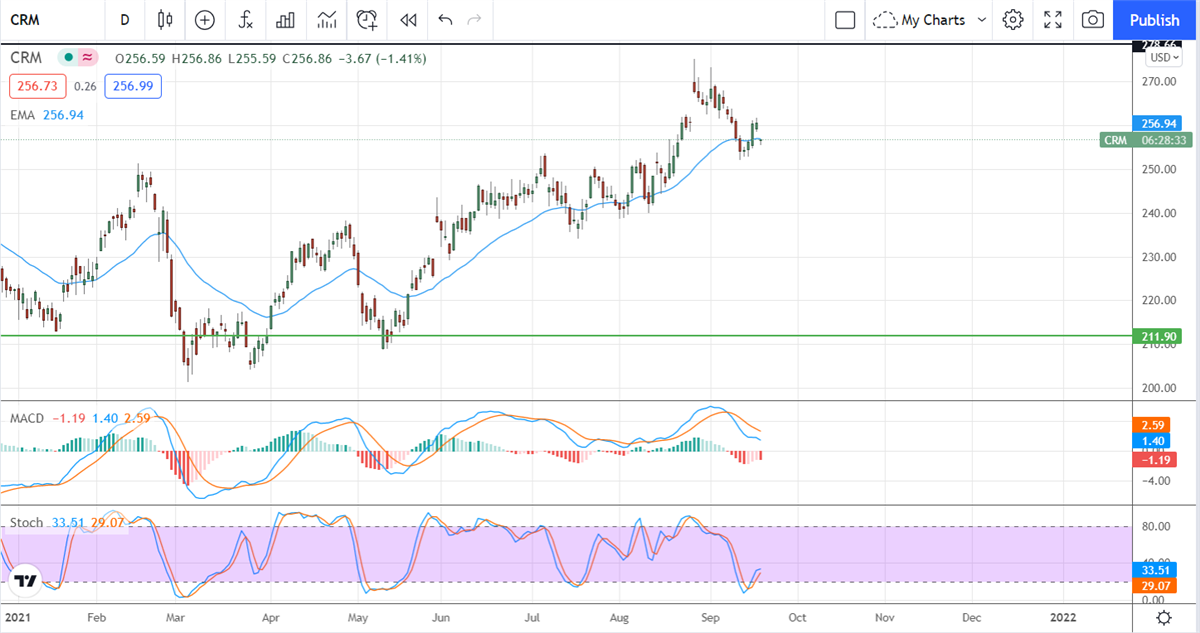Take a chart snapshot with the camera icon
This screenshot has width=1200, height=633.
point(1093,20)
